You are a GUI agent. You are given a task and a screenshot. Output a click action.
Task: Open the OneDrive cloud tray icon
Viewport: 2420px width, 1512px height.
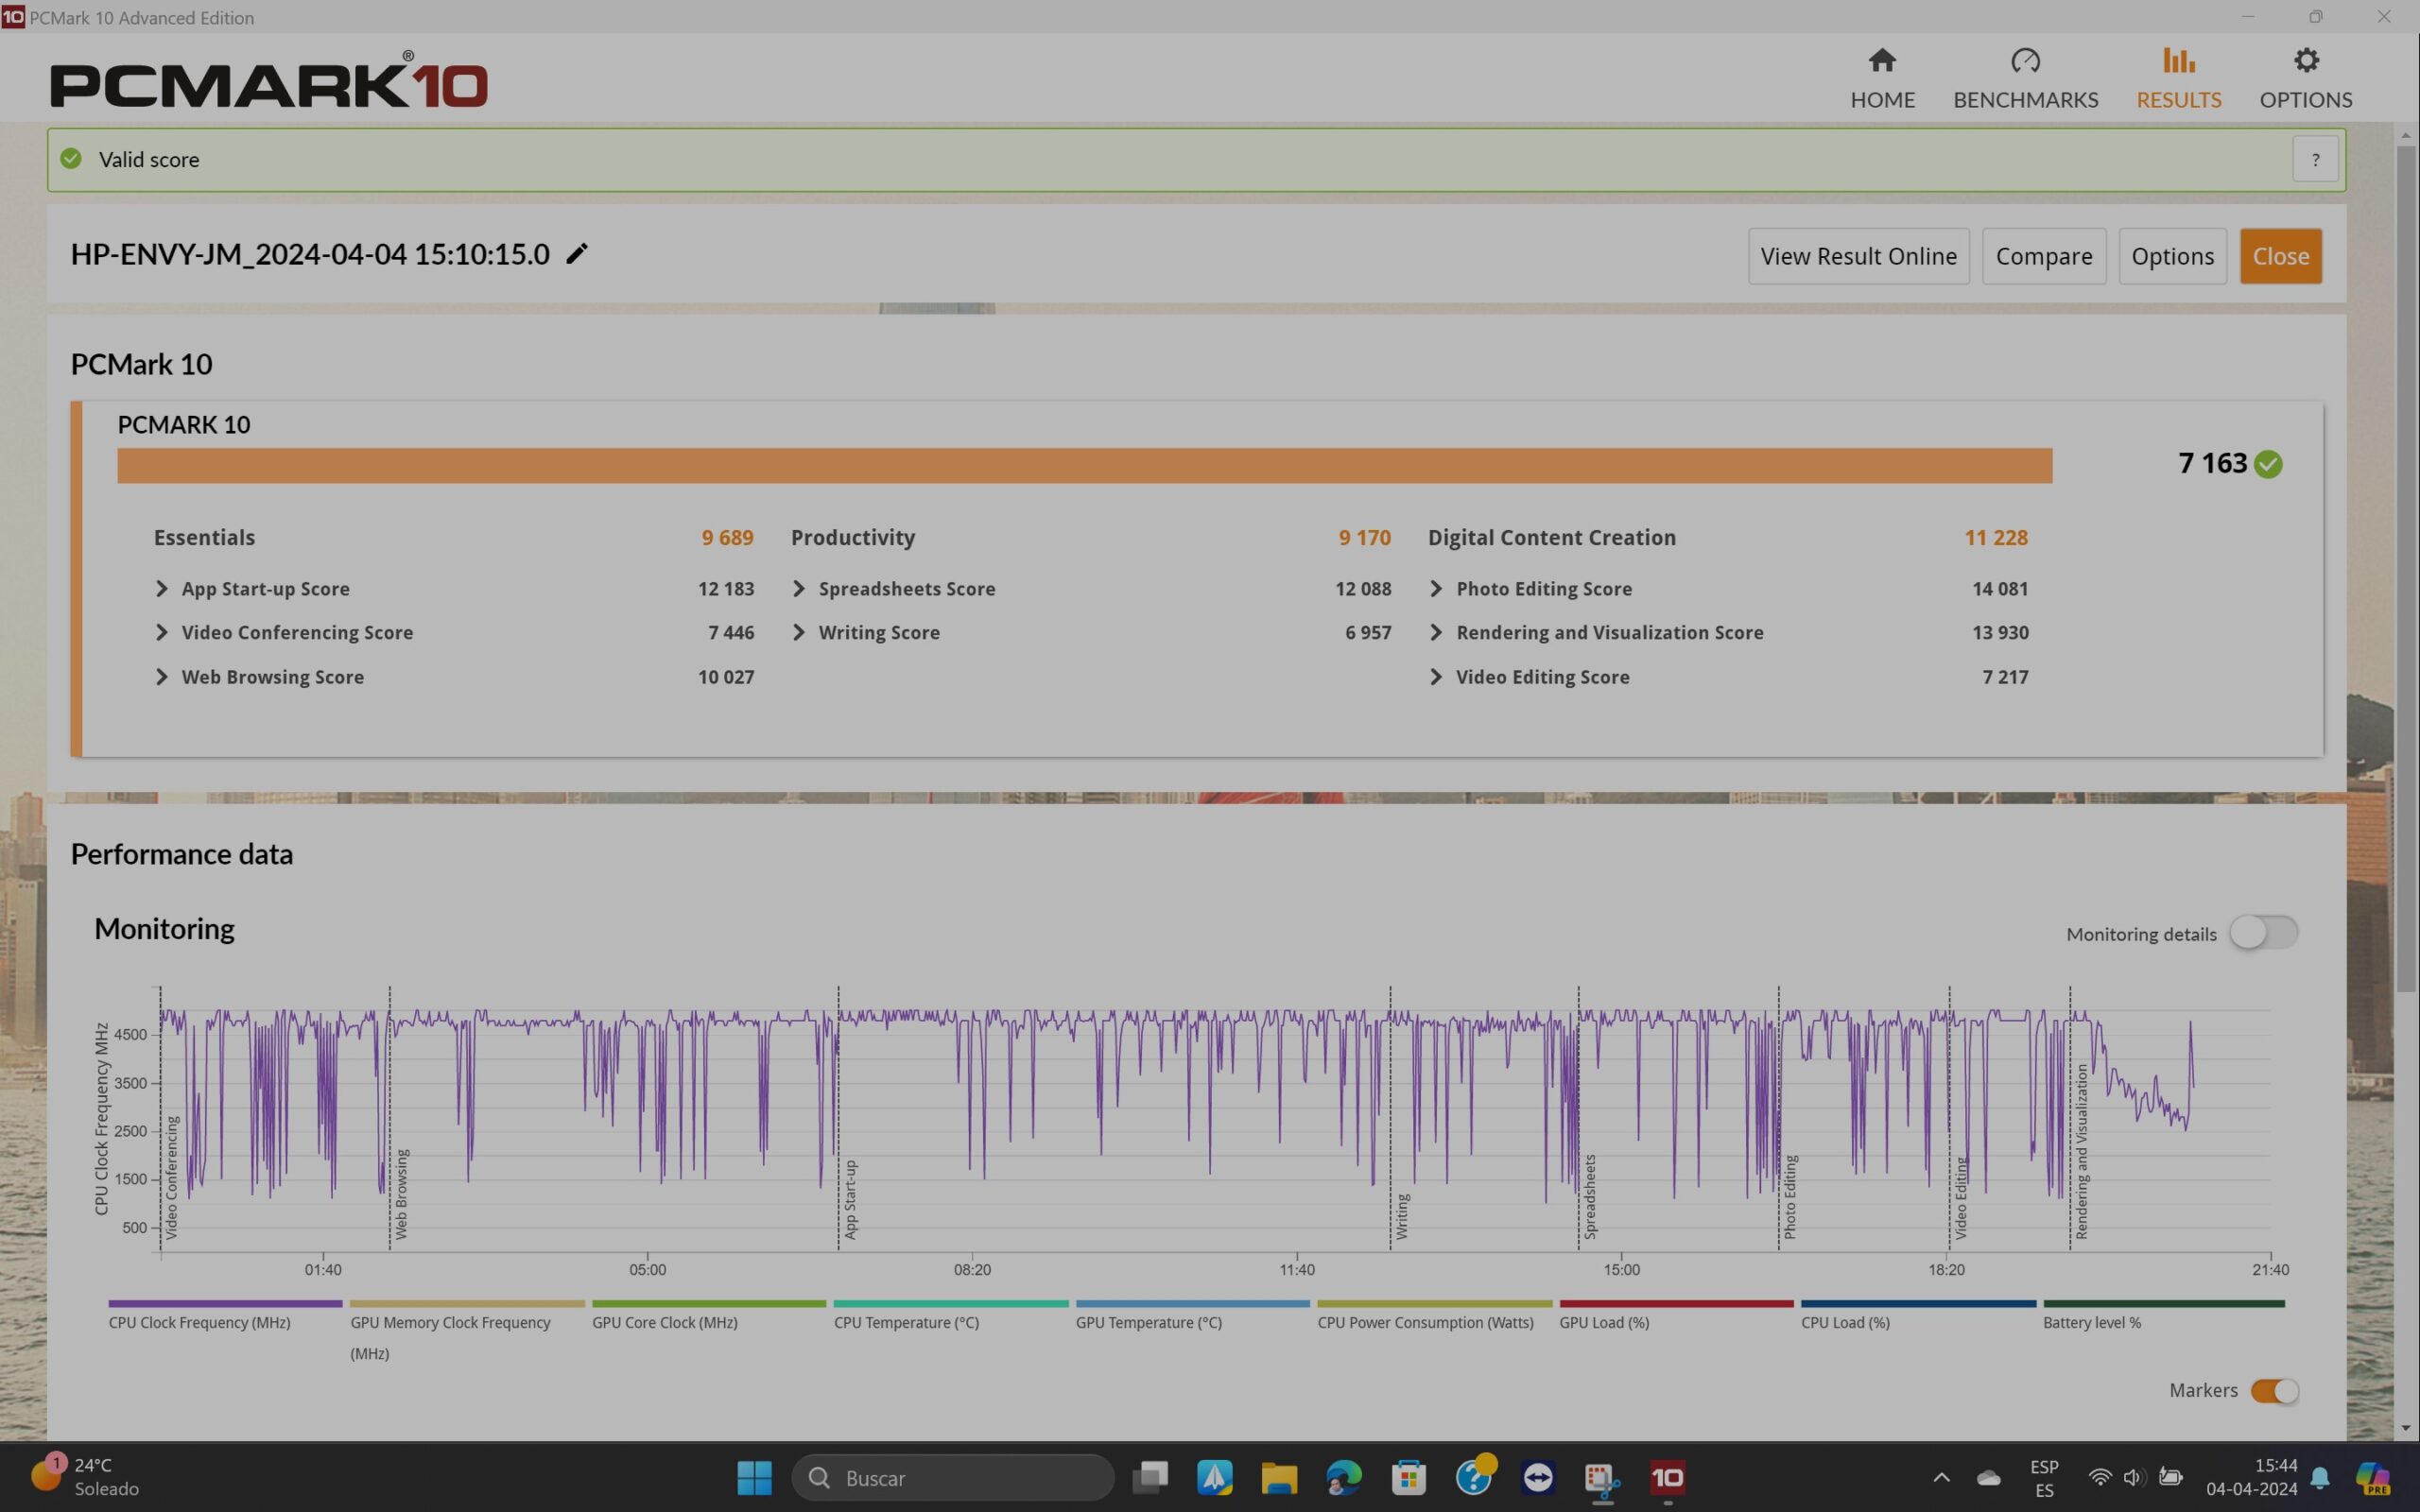tap(1988, 1478)
